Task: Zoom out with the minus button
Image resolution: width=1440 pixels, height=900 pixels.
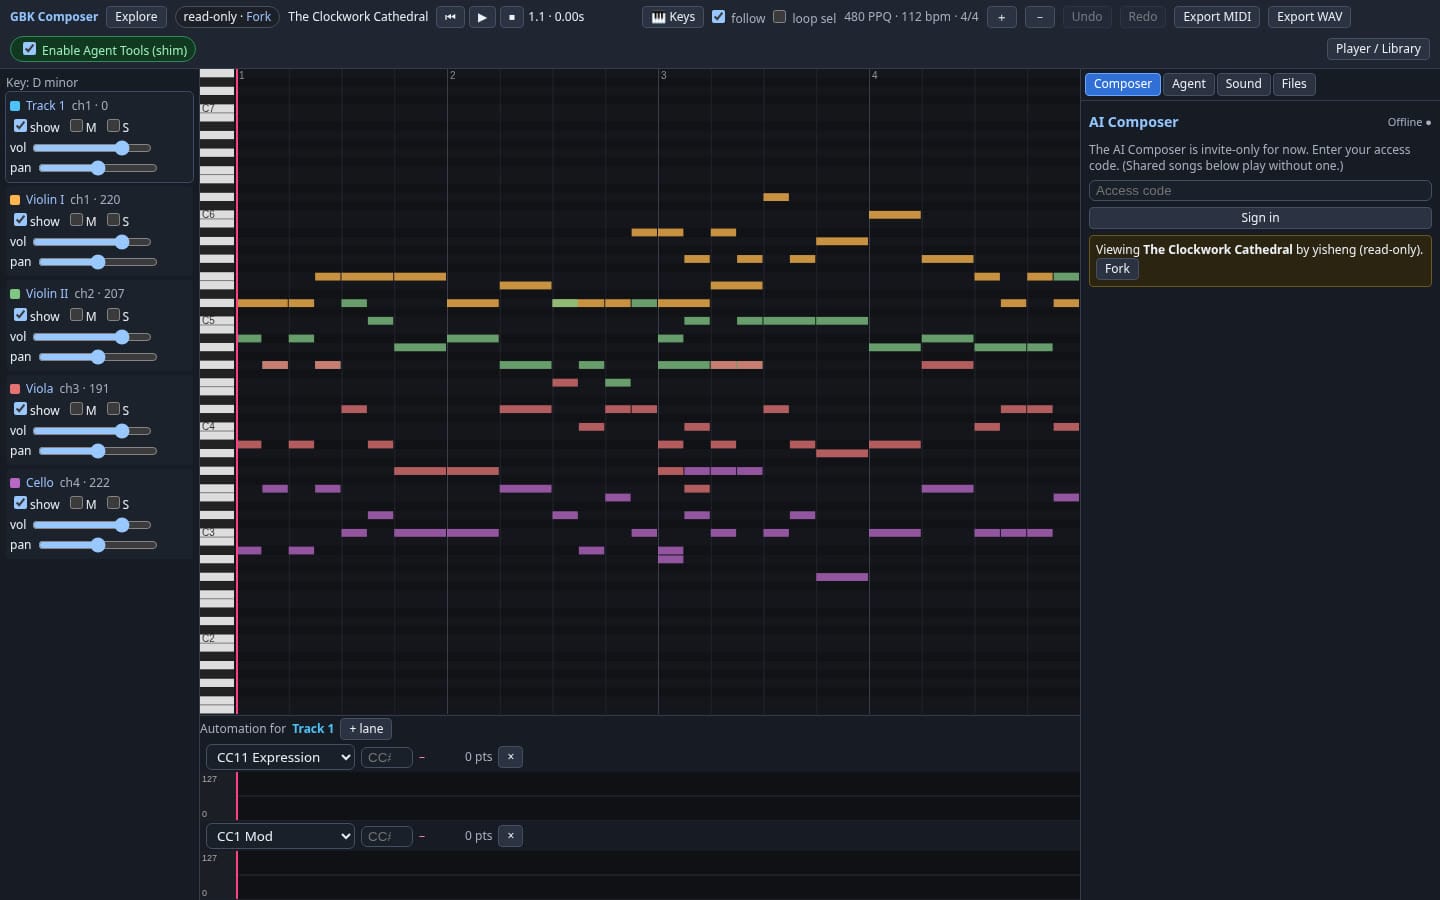Action: pyautogui.click(x=1040, y=17)
